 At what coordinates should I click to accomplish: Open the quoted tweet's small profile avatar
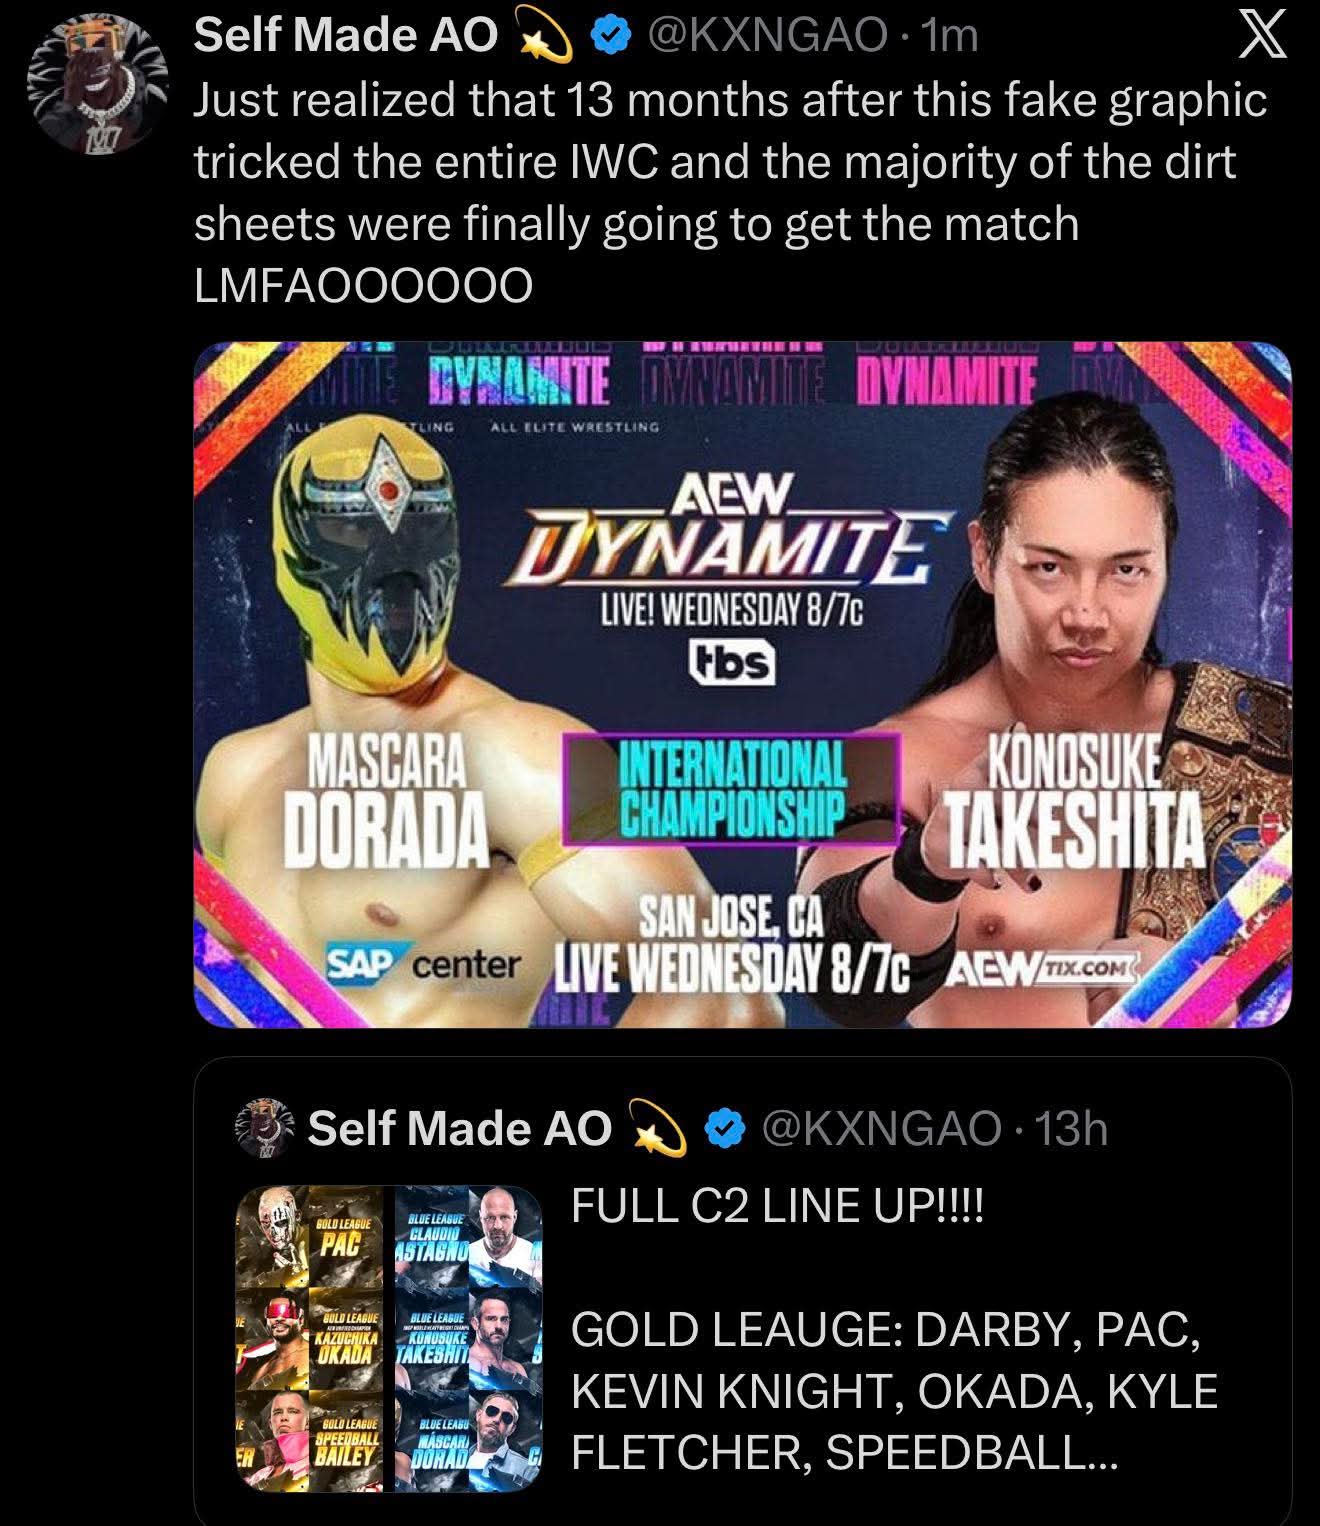(x=262, y=1129)
